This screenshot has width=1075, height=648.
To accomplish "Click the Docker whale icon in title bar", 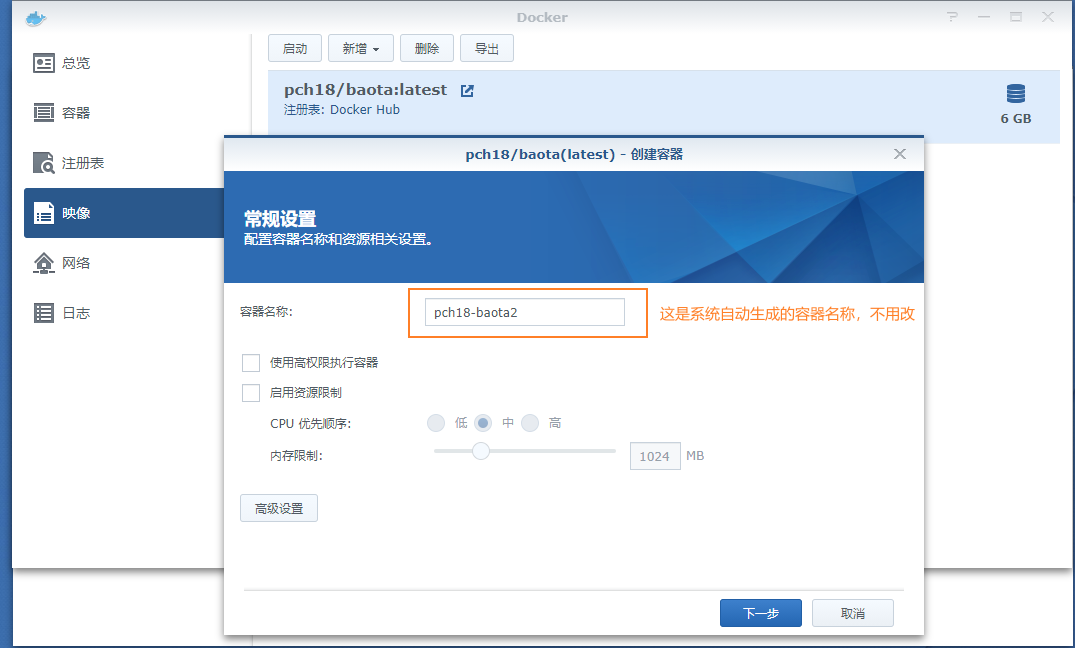I will [35, 17].
